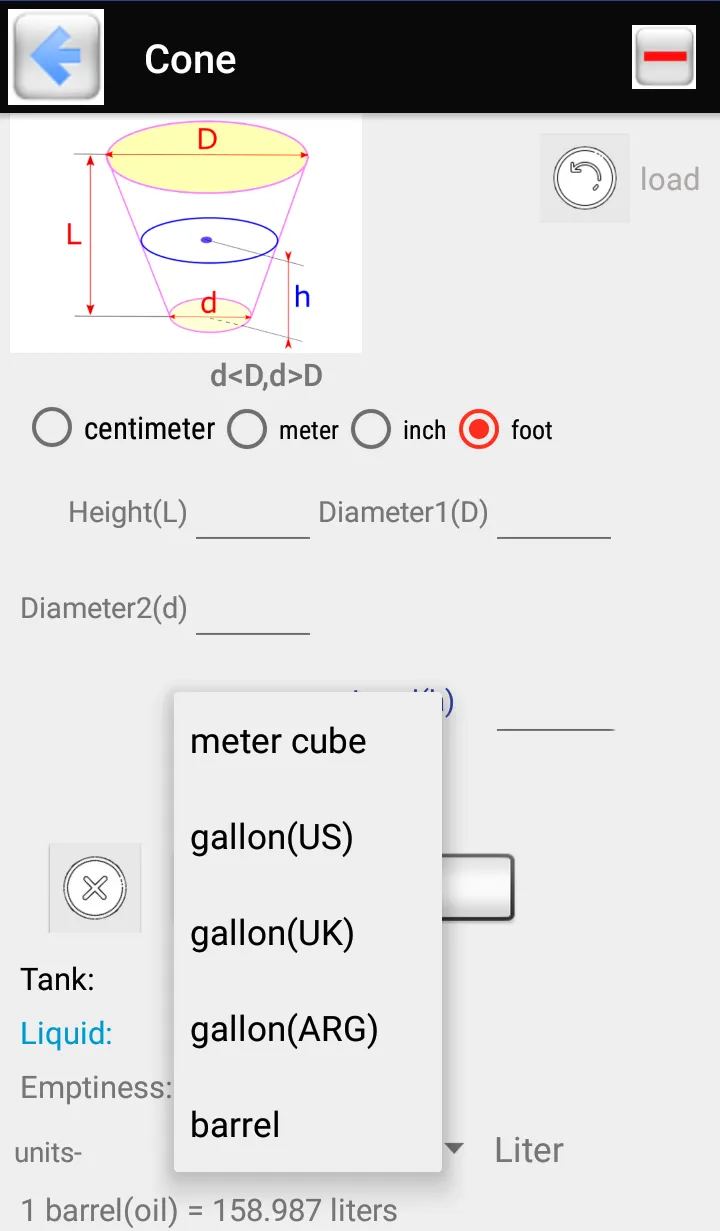
Task: Tap the Diameter1(D) input field
Action: (x=554, y=514)
